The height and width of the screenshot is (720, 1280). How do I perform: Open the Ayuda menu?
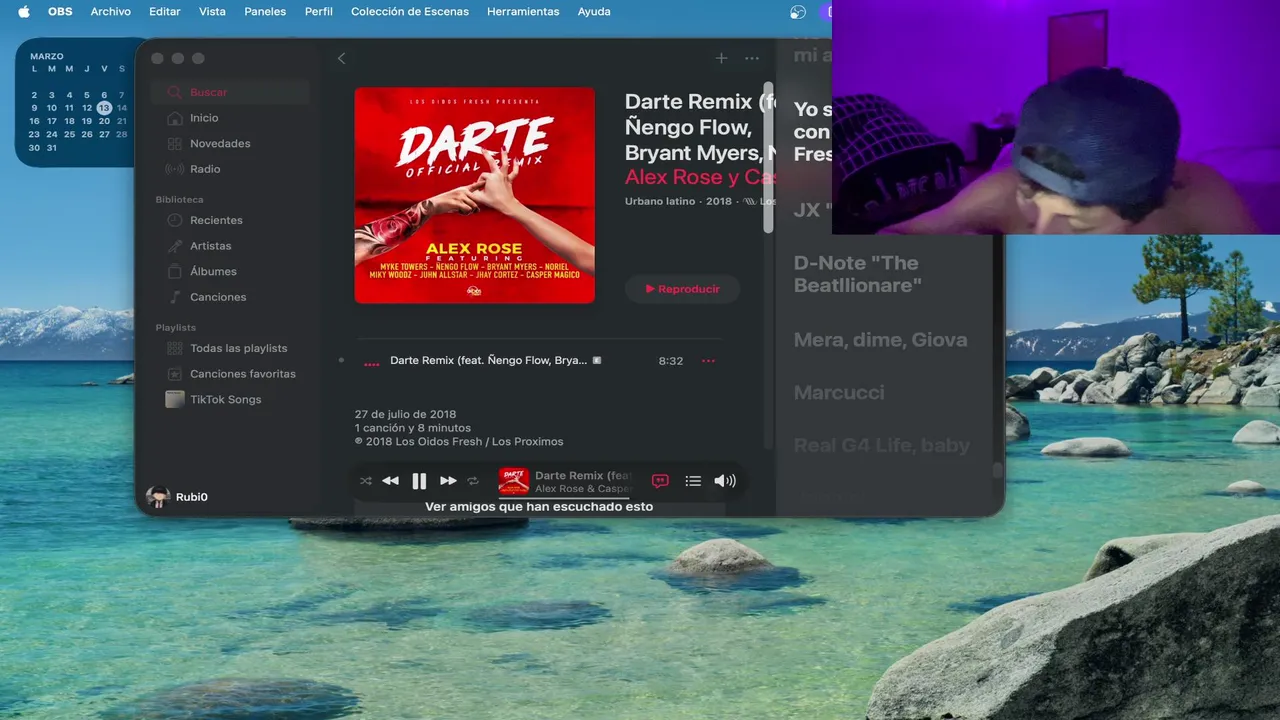pyautogui.click(x=594, y=12)
